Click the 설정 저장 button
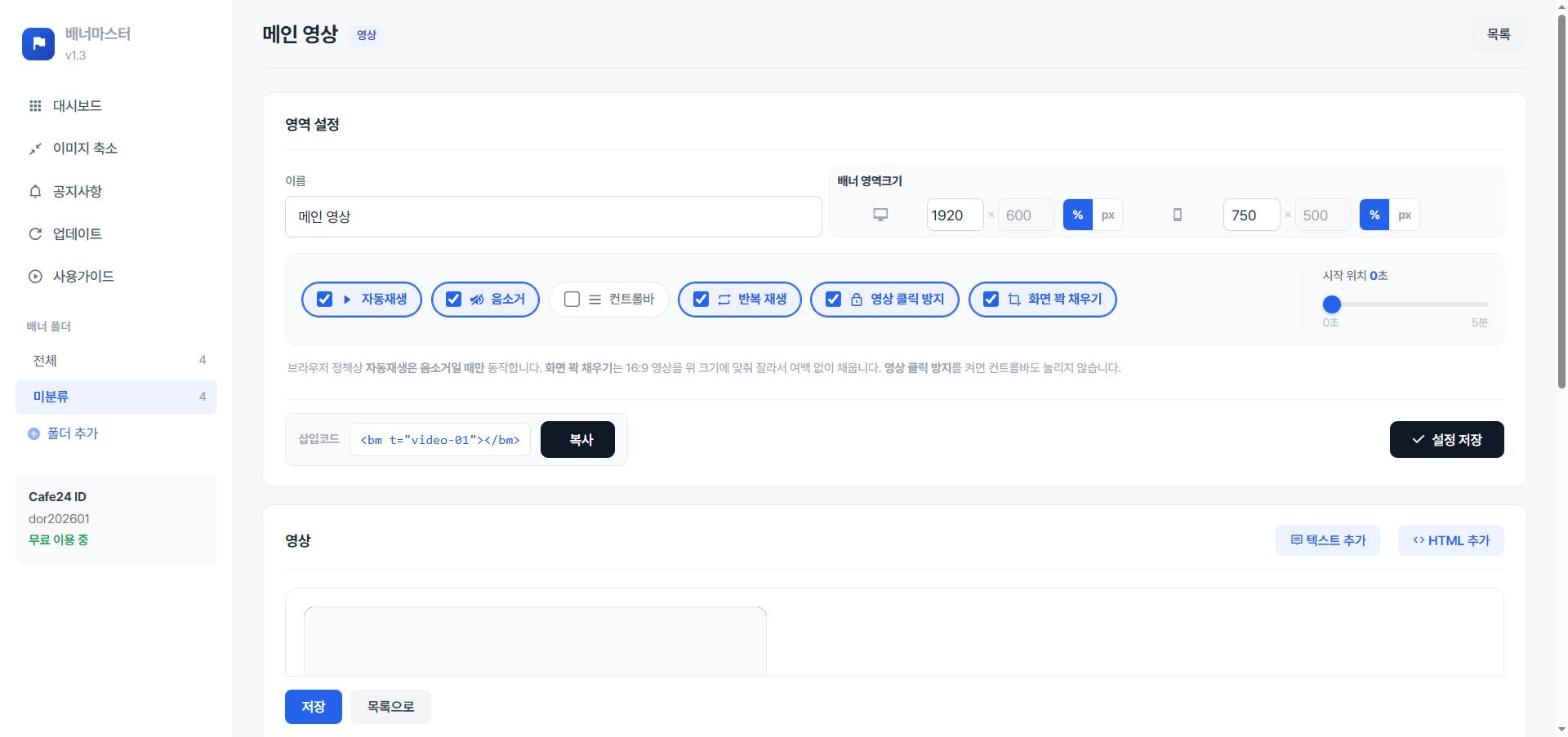Screen dimensions: 1568x737 1446,440
